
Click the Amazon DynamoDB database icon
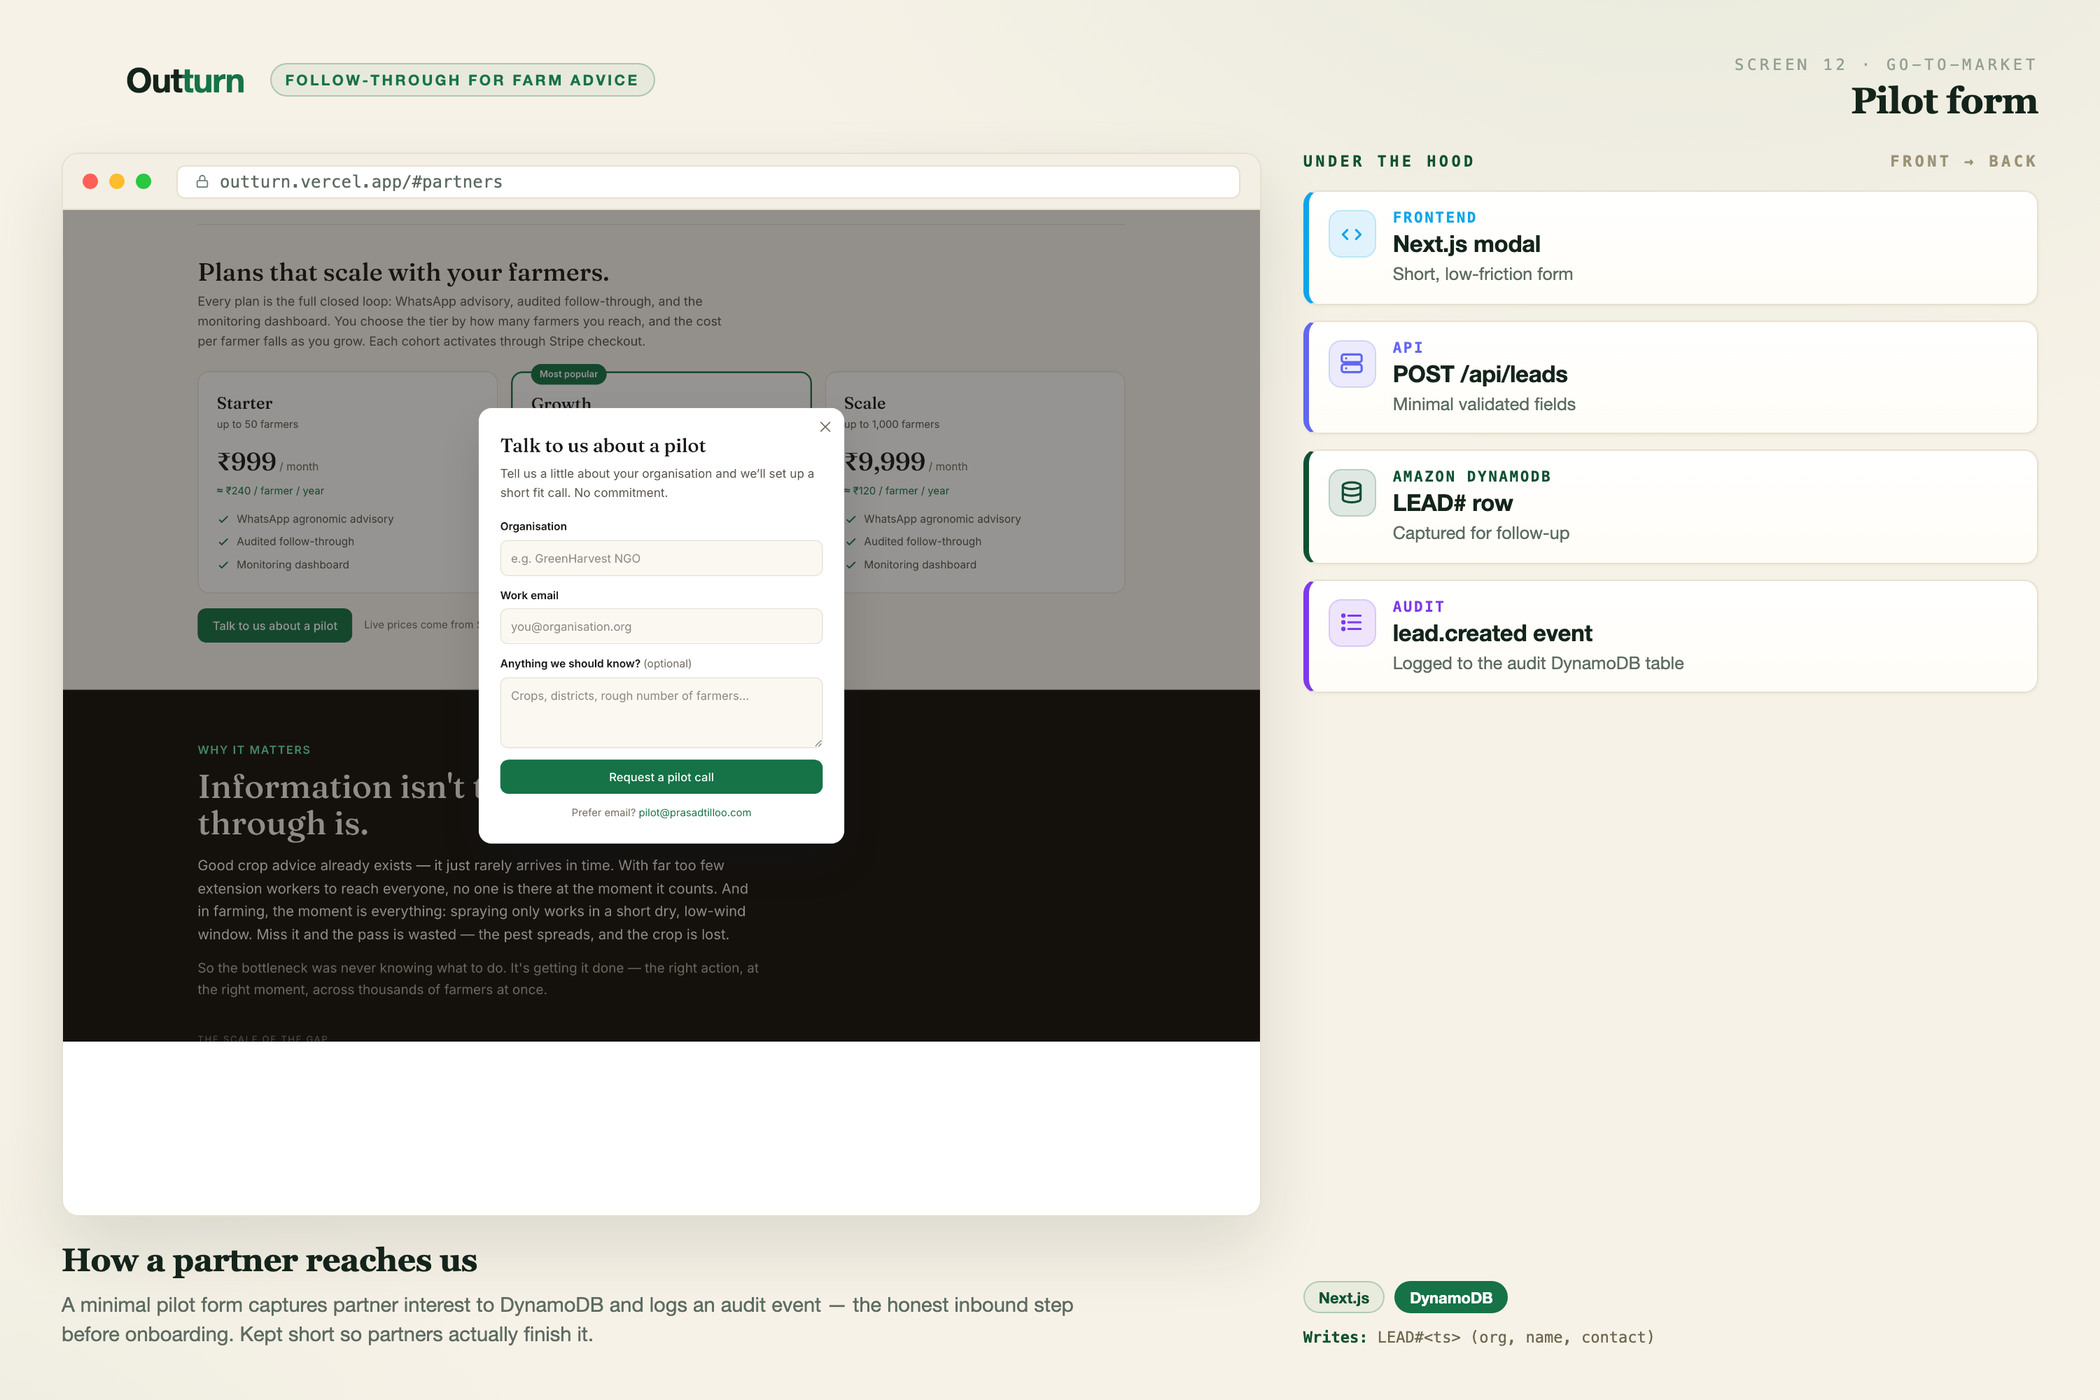tap(1352, 493)
